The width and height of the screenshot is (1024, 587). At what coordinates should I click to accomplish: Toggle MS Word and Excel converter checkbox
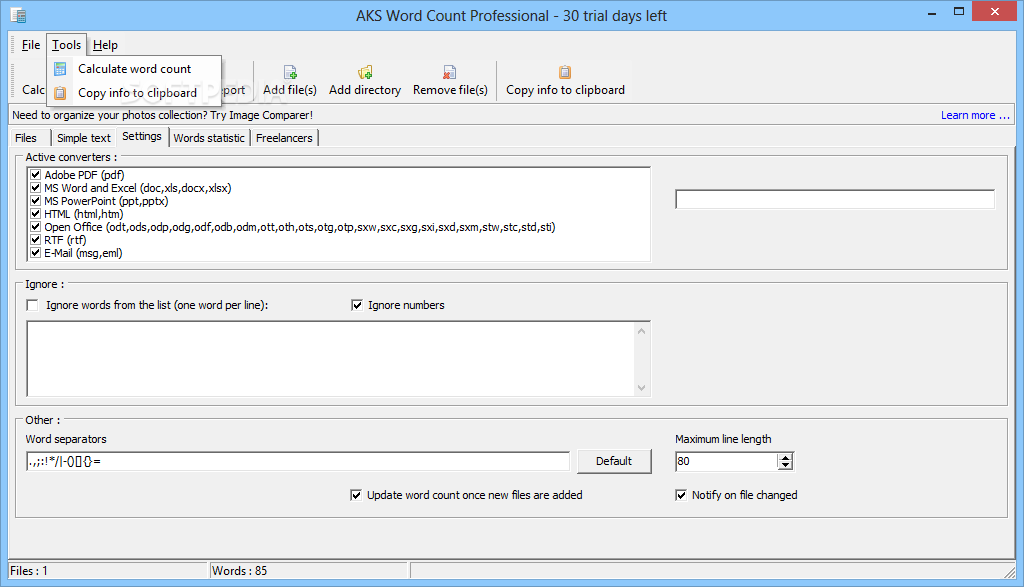tap(36, 188)
